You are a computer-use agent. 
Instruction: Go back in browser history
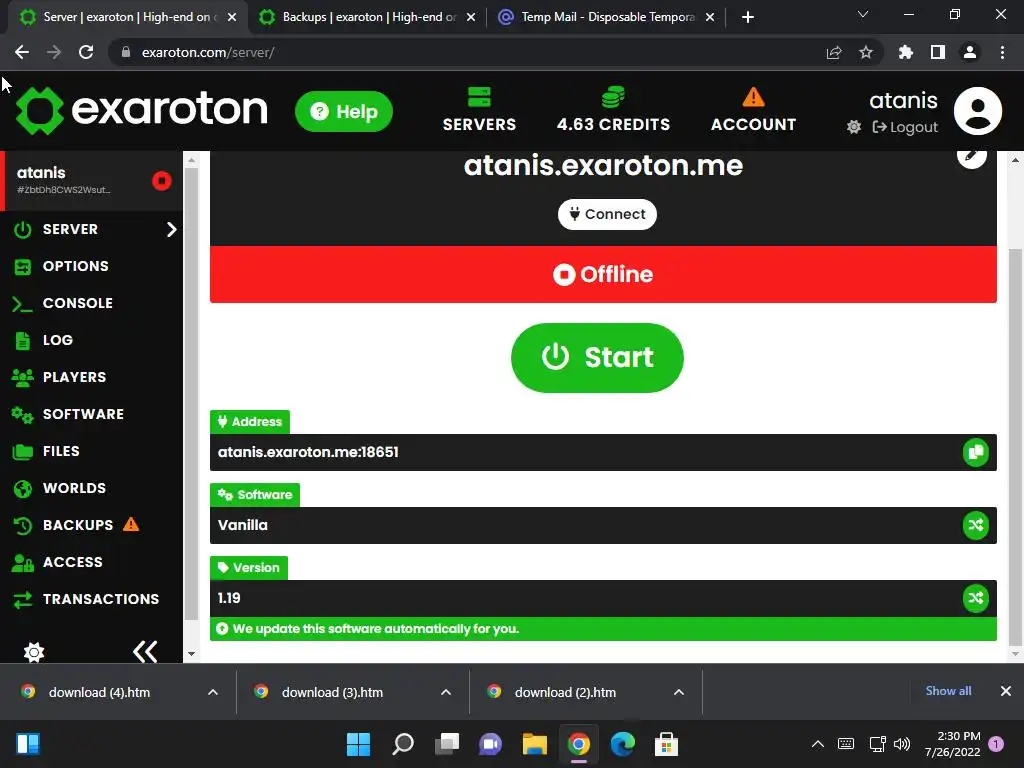[x=22, y=52]
